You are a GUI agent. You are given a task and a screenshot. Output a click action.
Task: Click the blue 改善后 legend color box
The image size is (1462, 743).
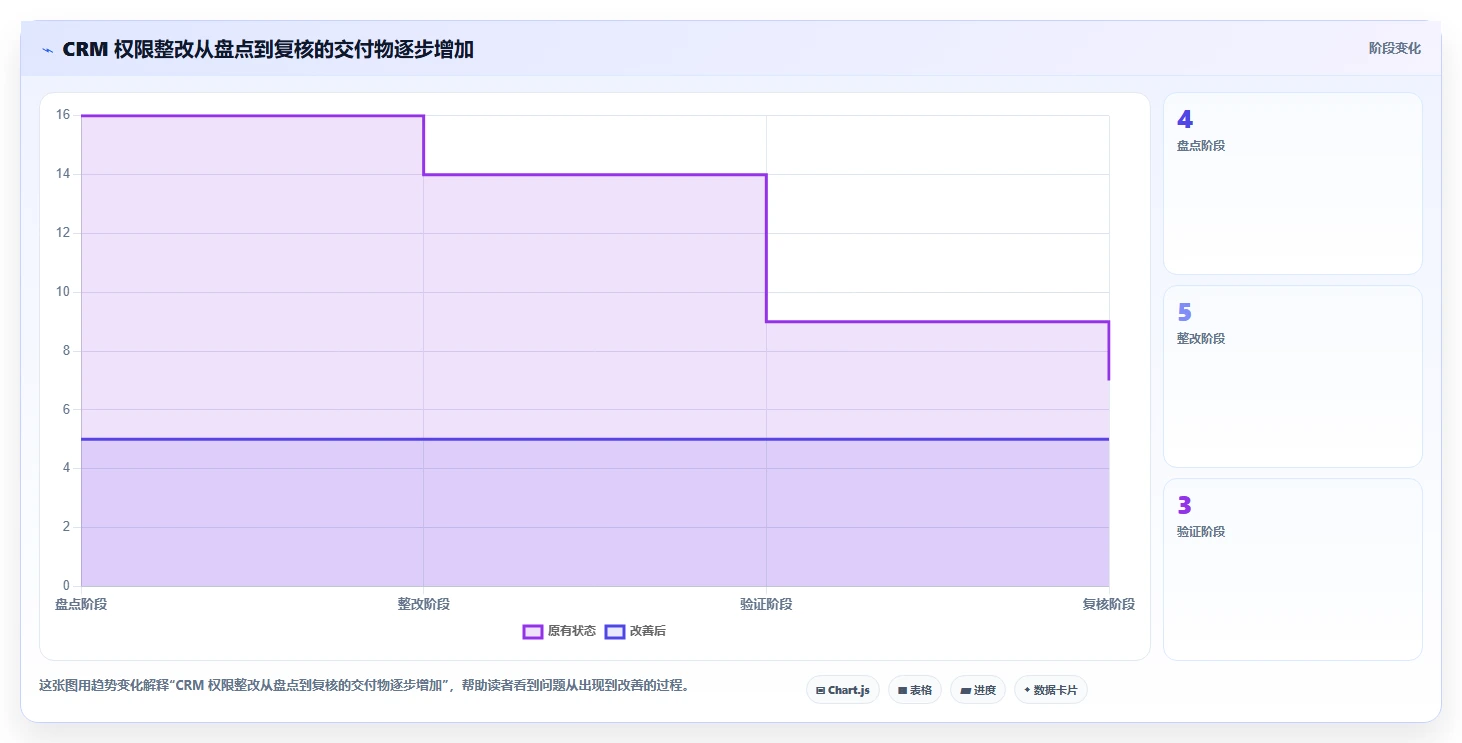(x=615, y=631)
